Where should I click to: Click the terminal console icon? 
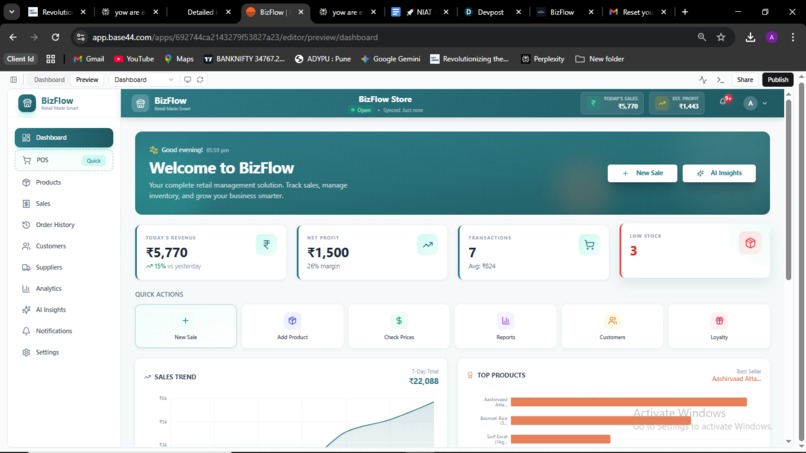[x=720, y=80]
